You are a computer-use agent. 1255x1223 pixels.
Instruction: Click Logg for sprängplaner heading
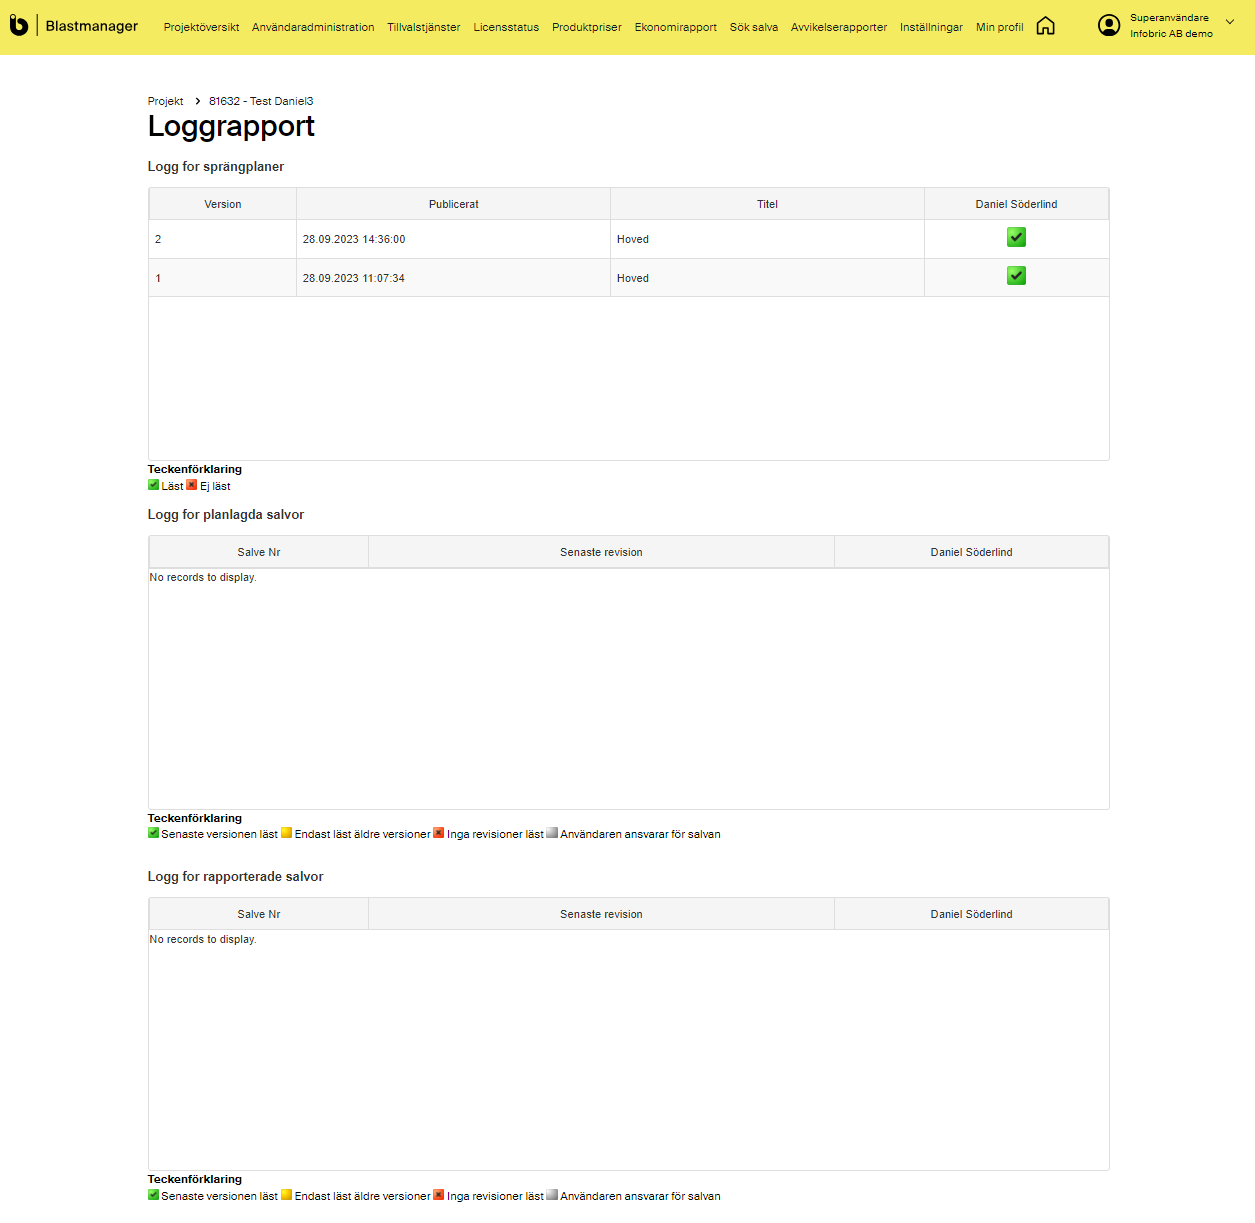(216, 166)
